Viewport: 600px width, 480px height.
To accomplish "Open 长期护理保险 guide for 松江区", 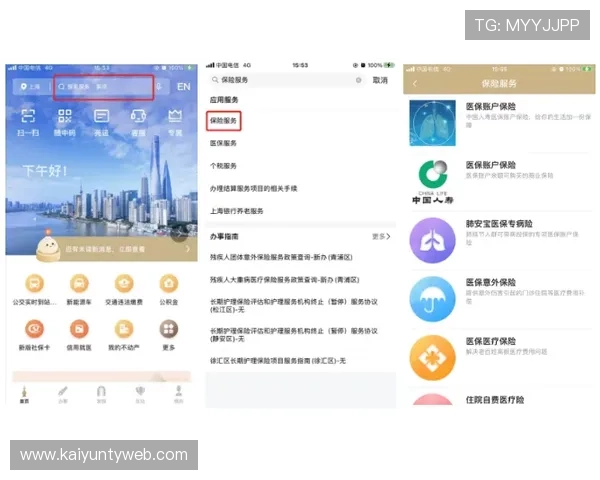I will click(x=294, y=305).
